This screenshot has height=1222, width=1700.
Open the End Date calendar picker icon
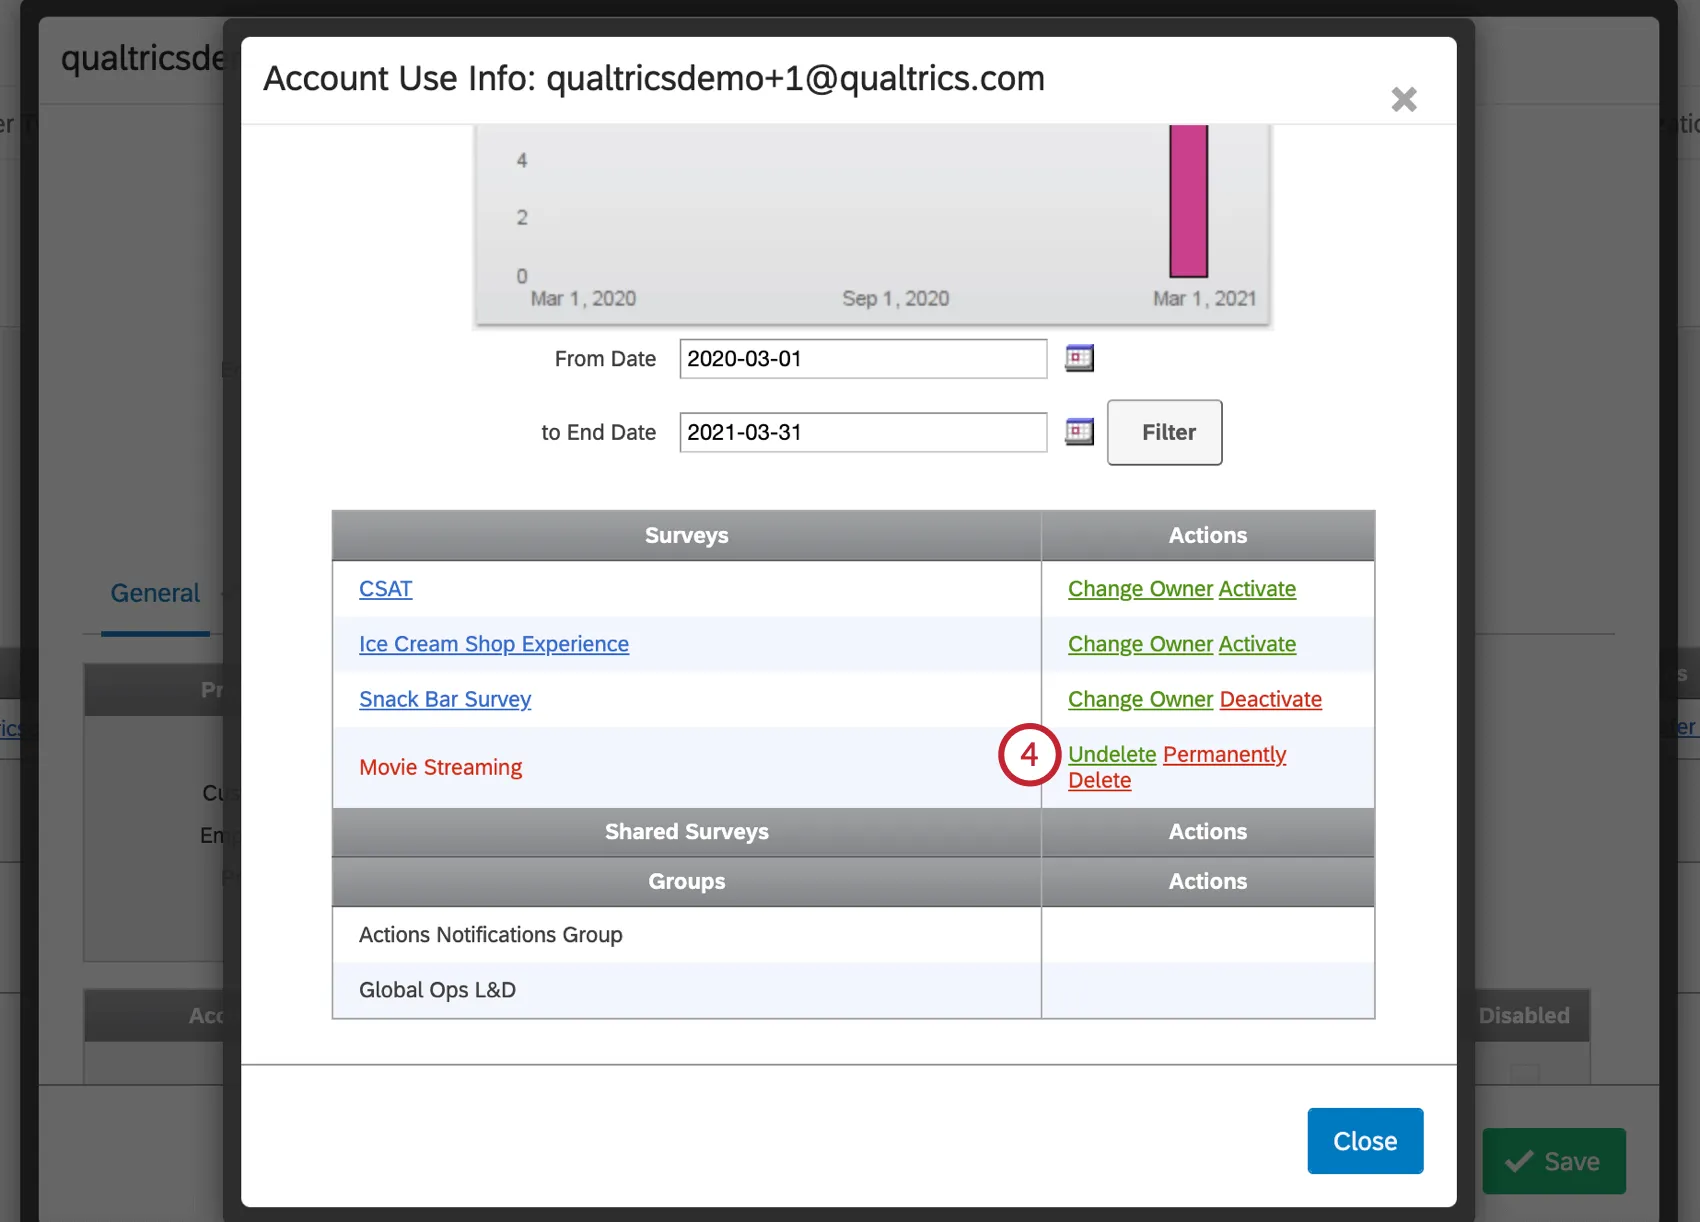tap(1079, 432)
